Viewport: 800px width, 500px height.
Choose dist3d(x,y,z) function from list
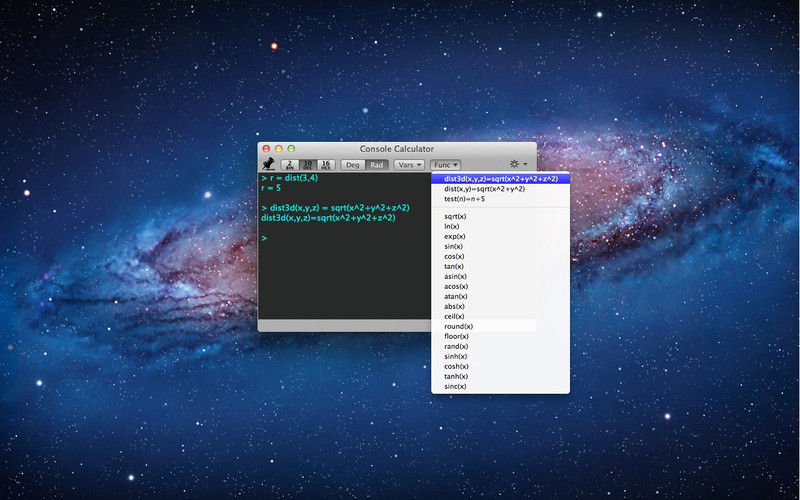(x=501, y=179)
